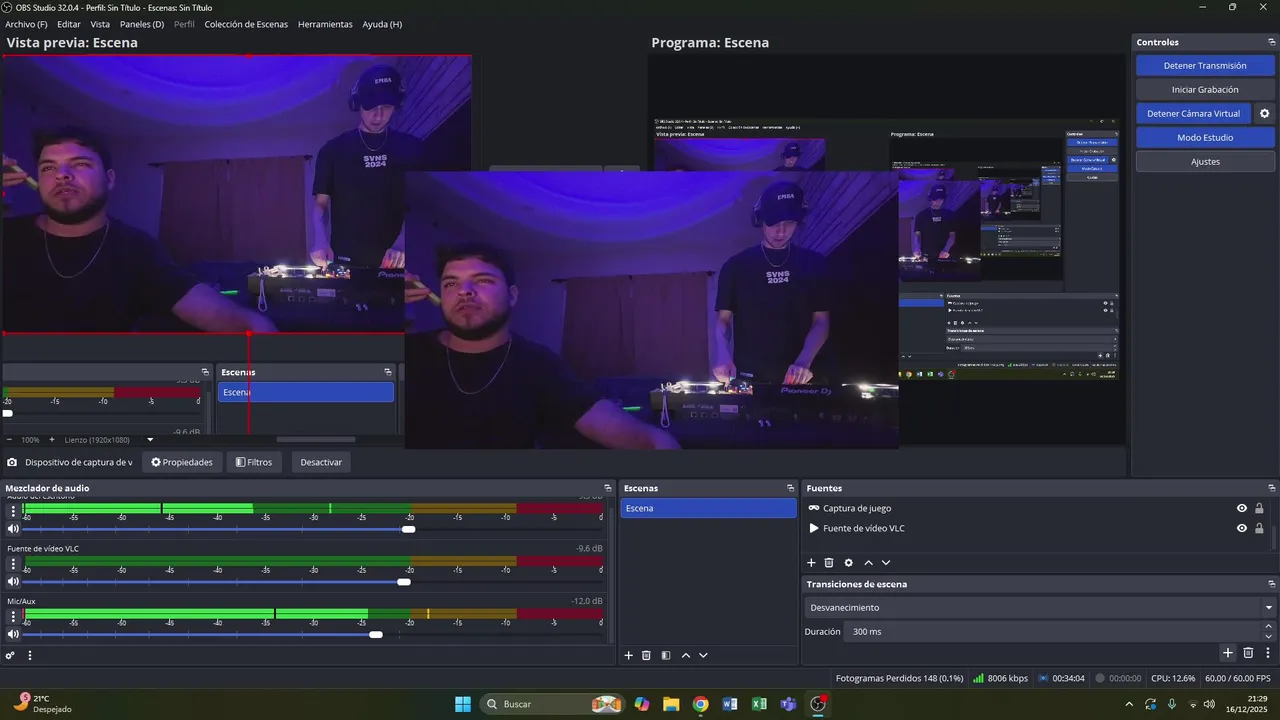Toggle Modo Estudio off

point(1205,138)
